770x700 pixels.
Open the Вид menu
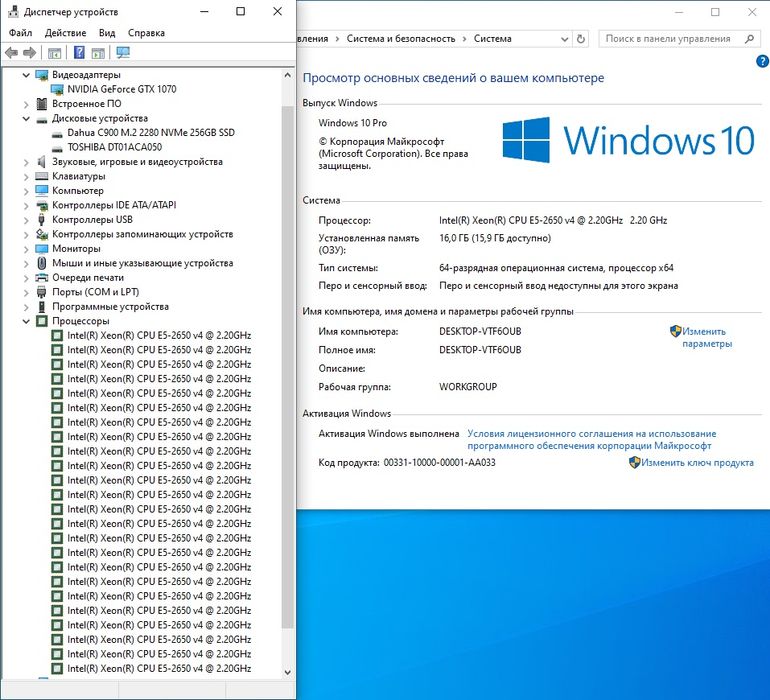coord(107,33)
